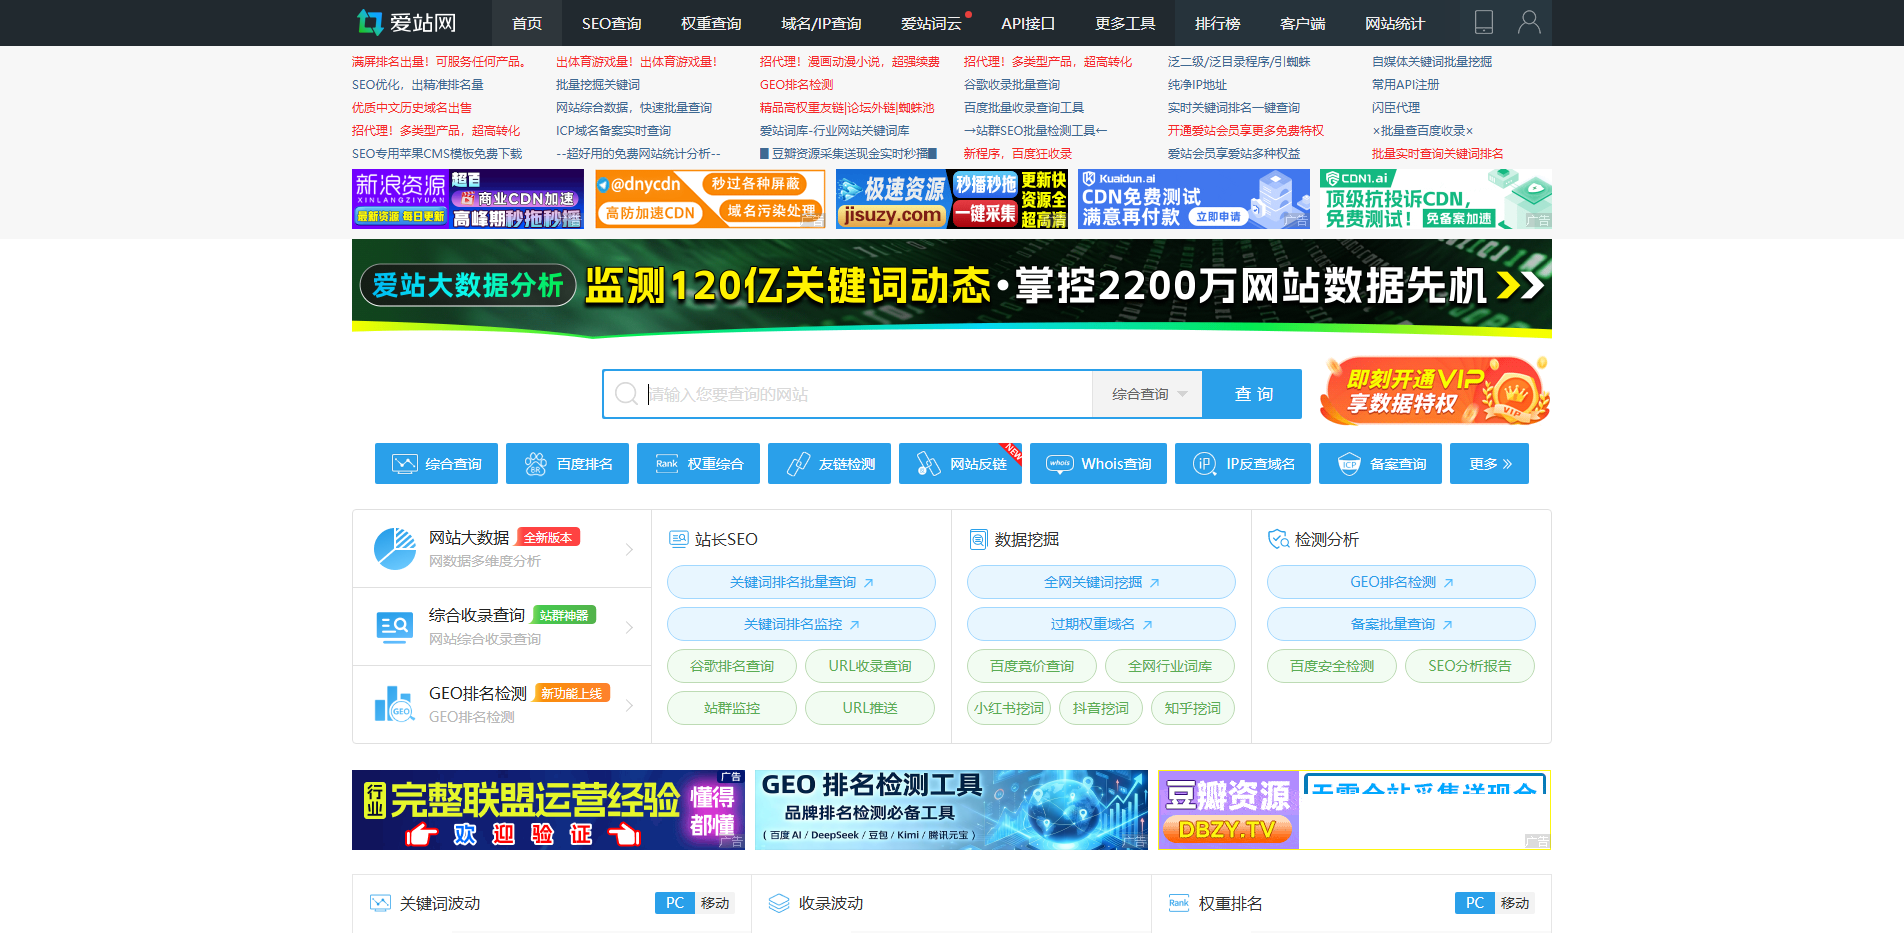Switch to the 排行榜 menu item

[1216, 22]
